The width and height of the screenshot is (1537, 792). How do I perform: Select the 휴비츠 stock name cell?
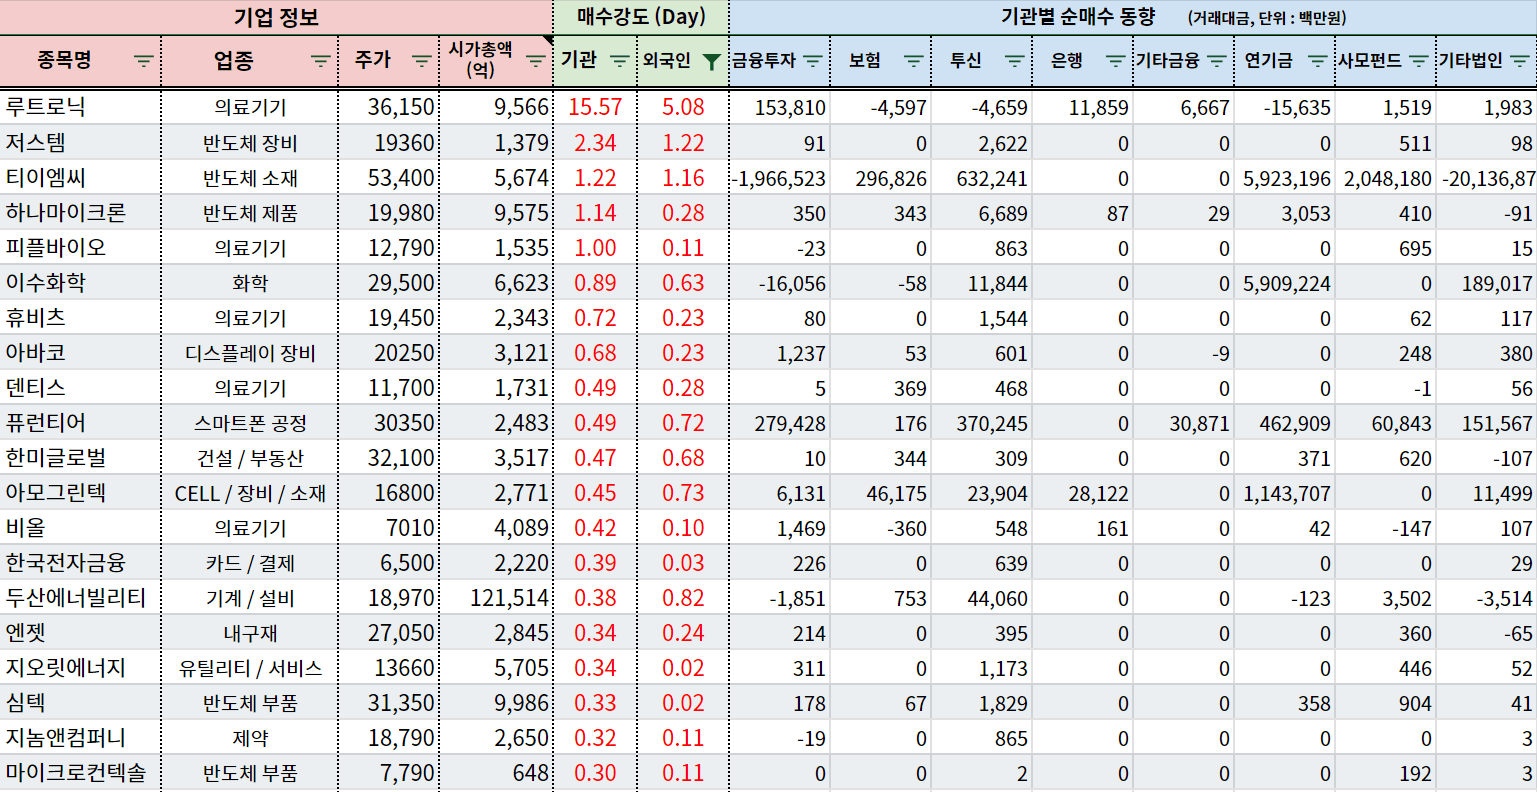80,317
